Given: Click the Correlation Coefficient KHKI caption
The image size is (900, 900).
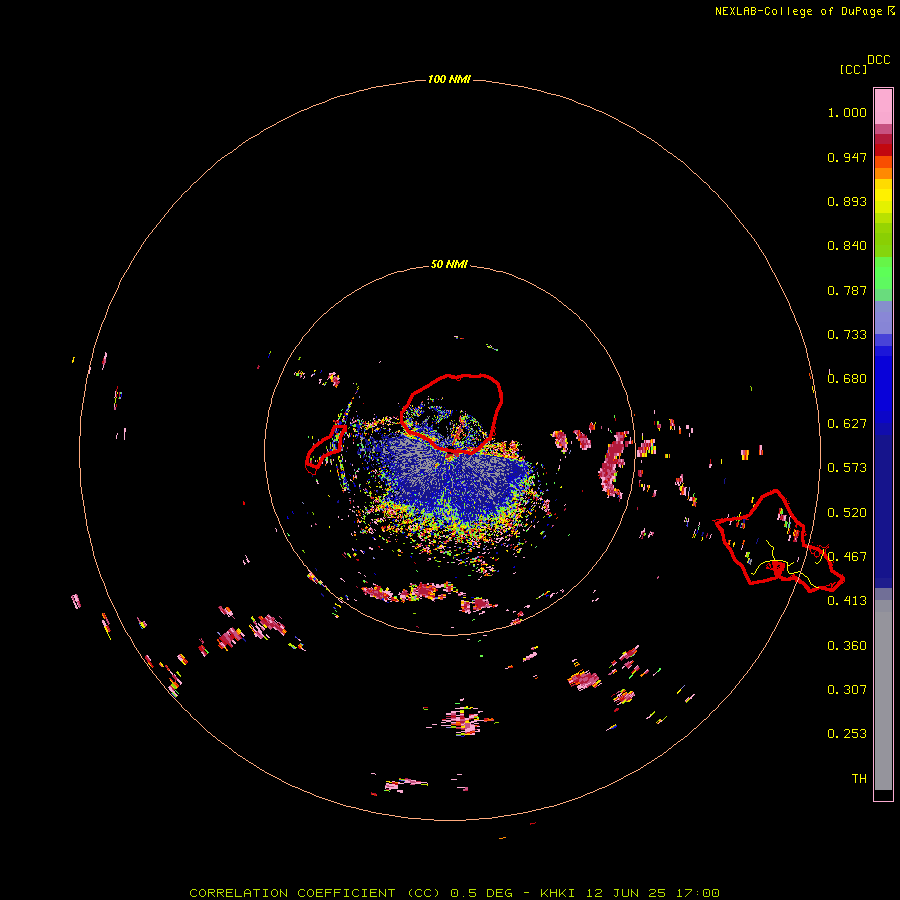Looking at the screenshot, I should point(454,893).
